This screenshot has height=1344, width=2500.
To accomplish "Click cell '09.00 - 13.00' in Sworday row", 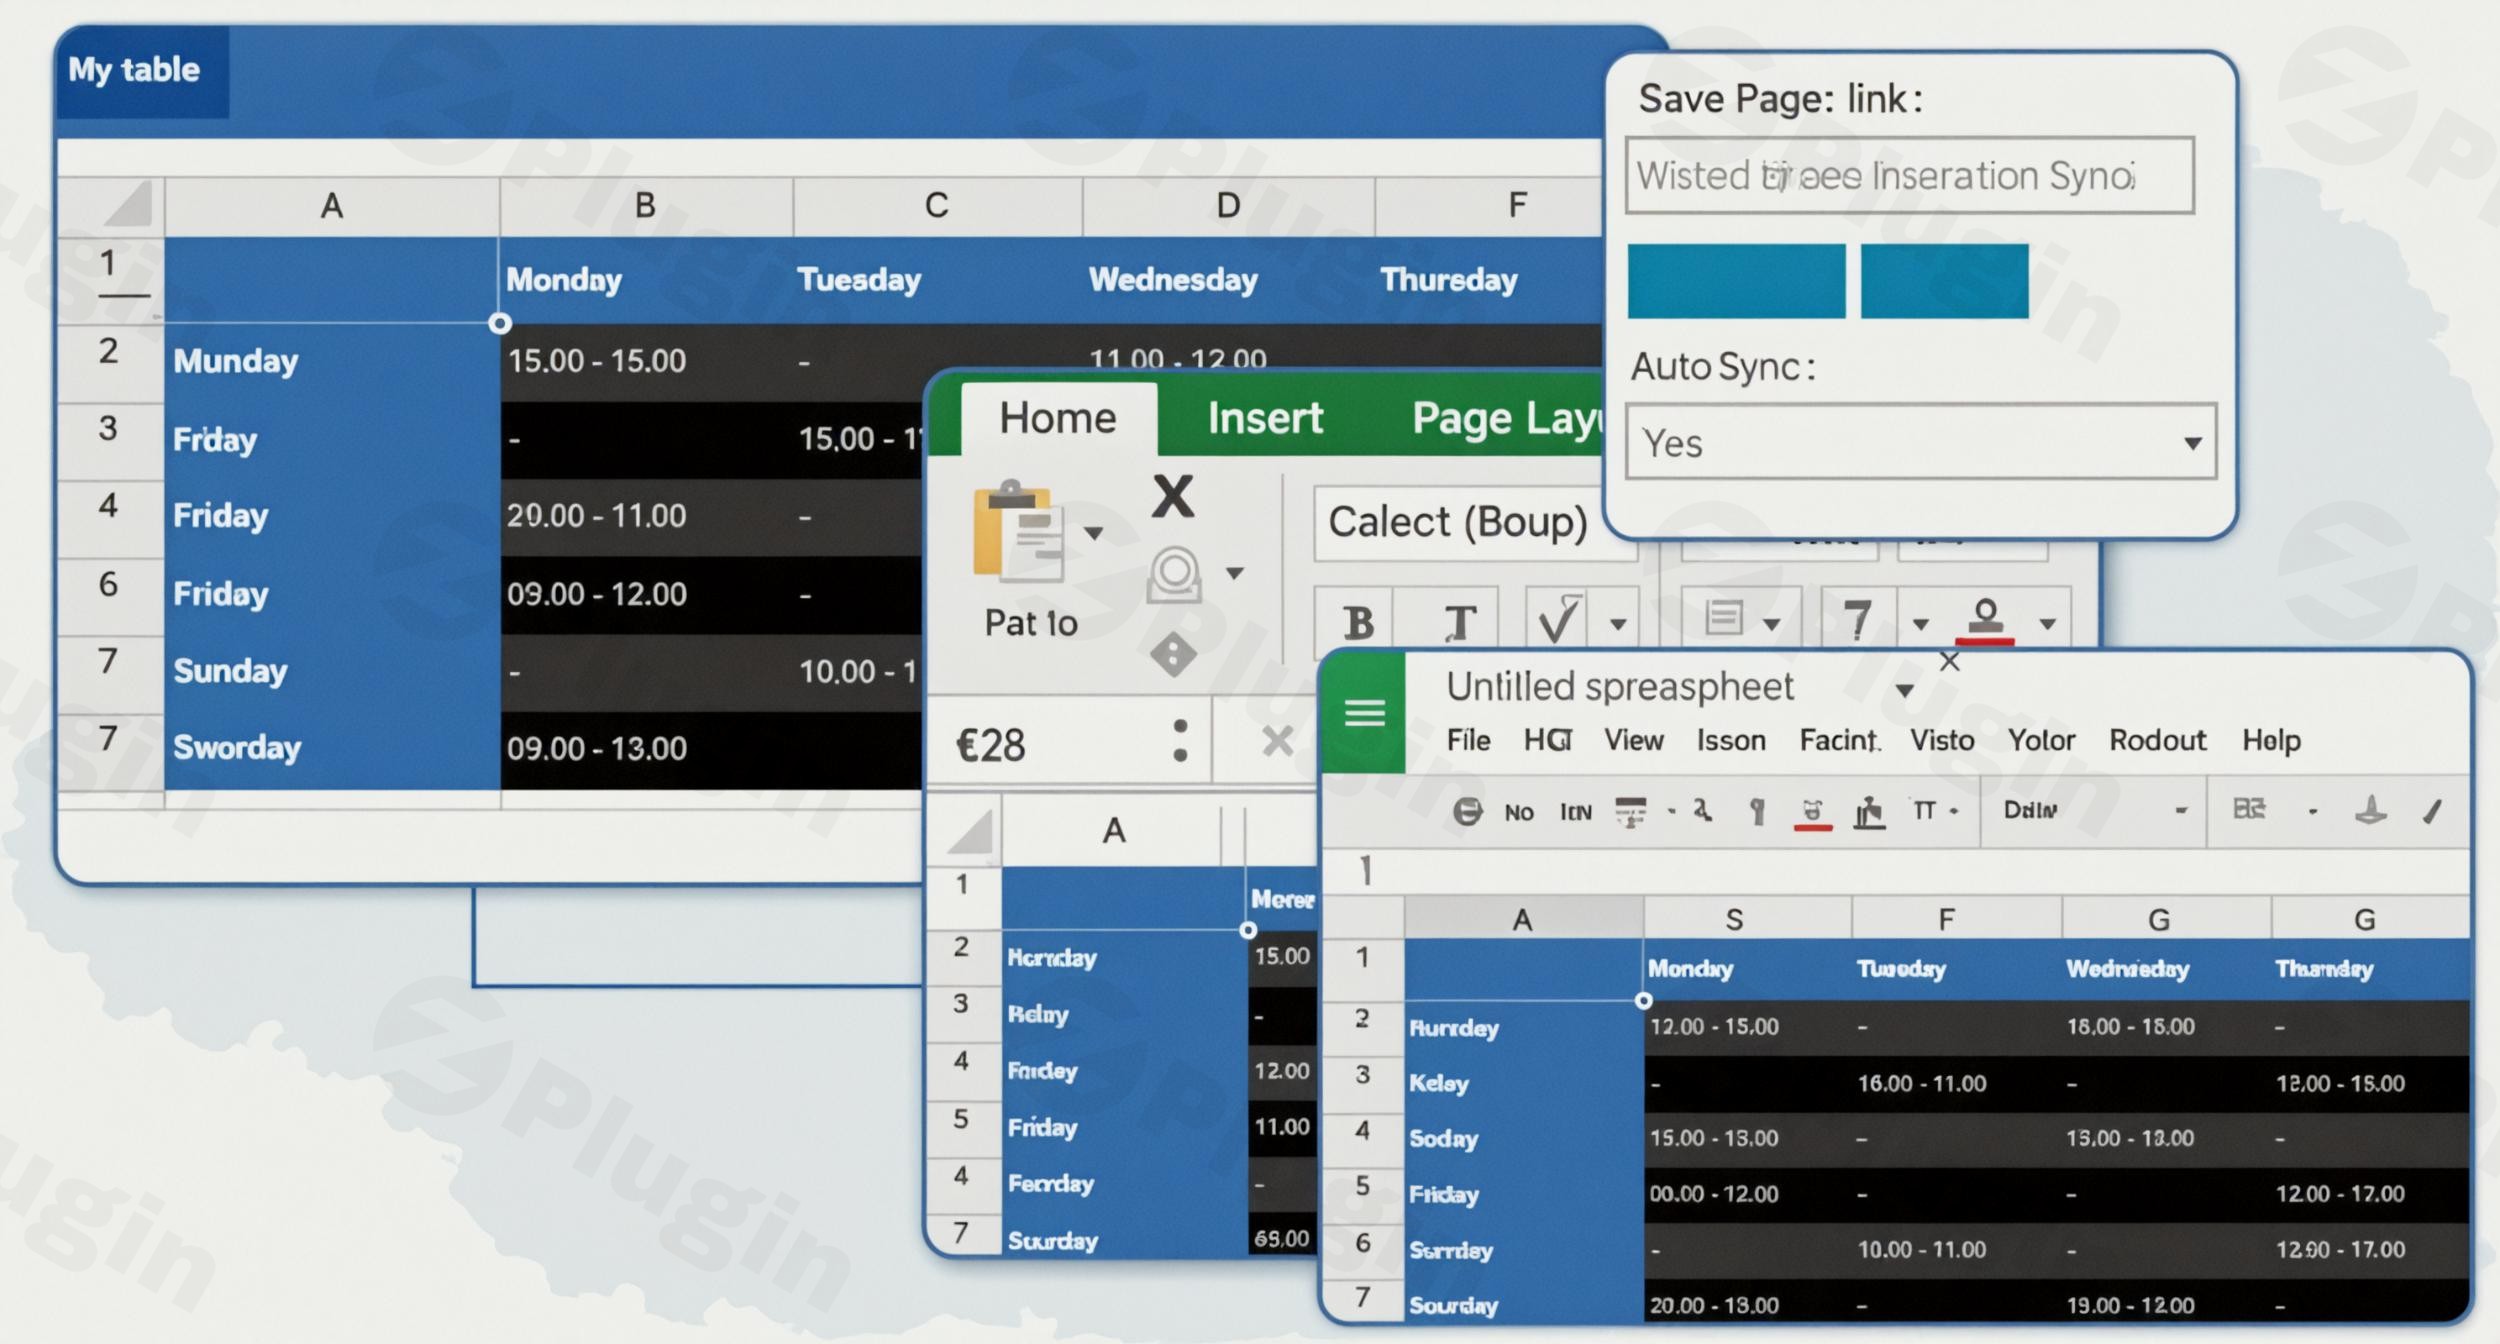I will 646,749.
